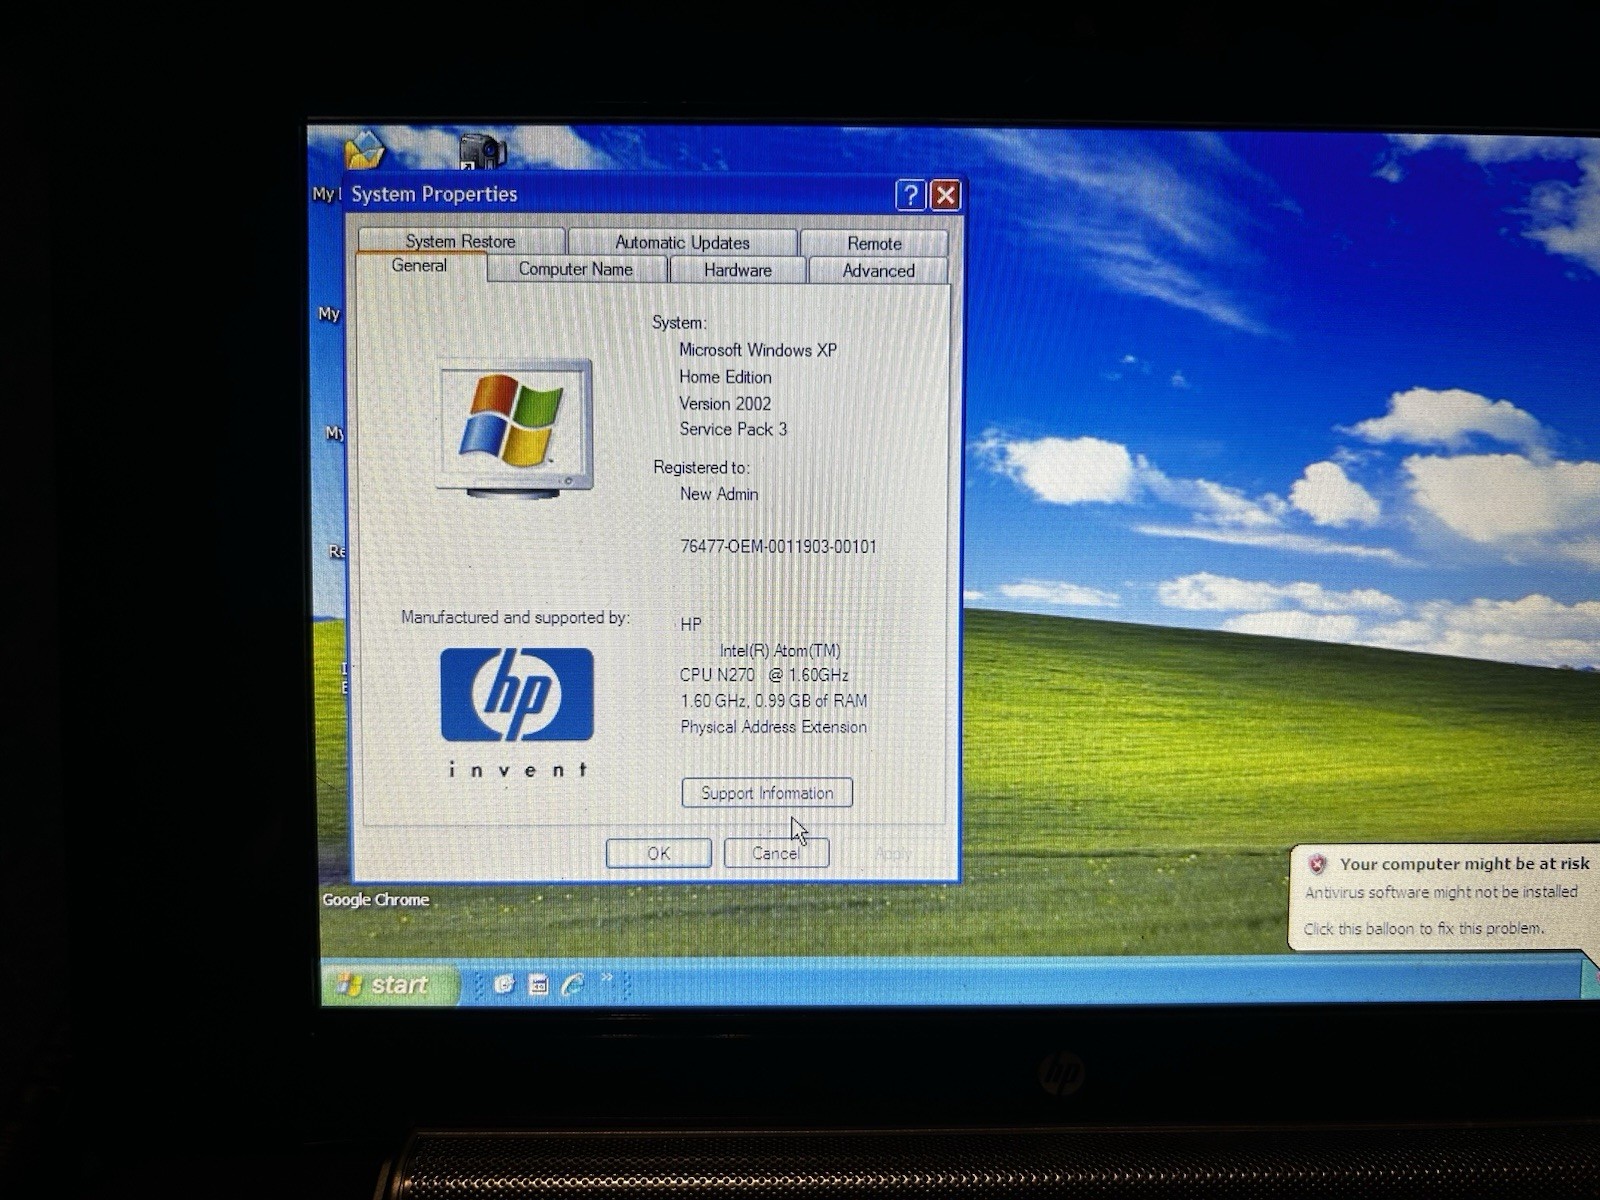Open the Remote tab

874,243
